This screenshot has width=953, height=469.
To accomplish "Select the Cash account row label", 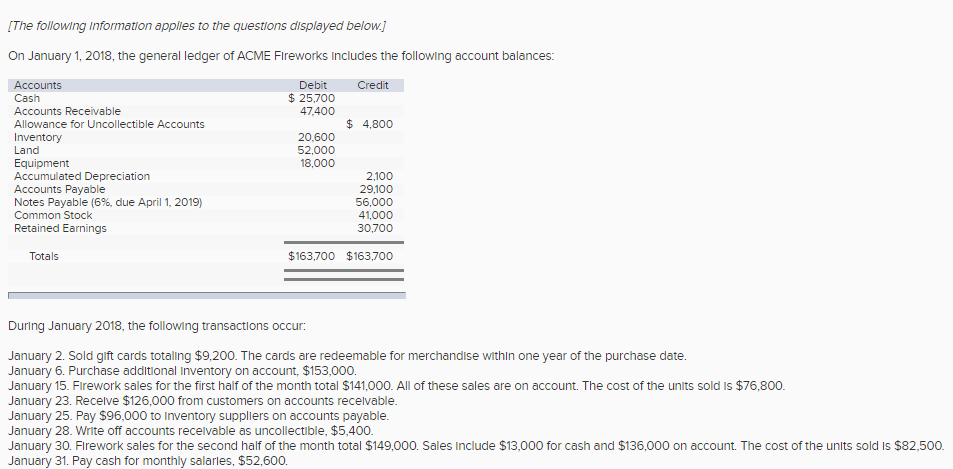I will click(x=27, y=98).
